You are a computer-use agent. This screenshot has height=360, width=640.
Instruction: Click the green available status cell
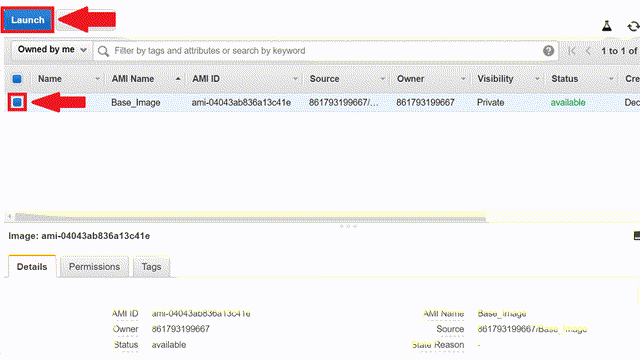coord(568,102)
